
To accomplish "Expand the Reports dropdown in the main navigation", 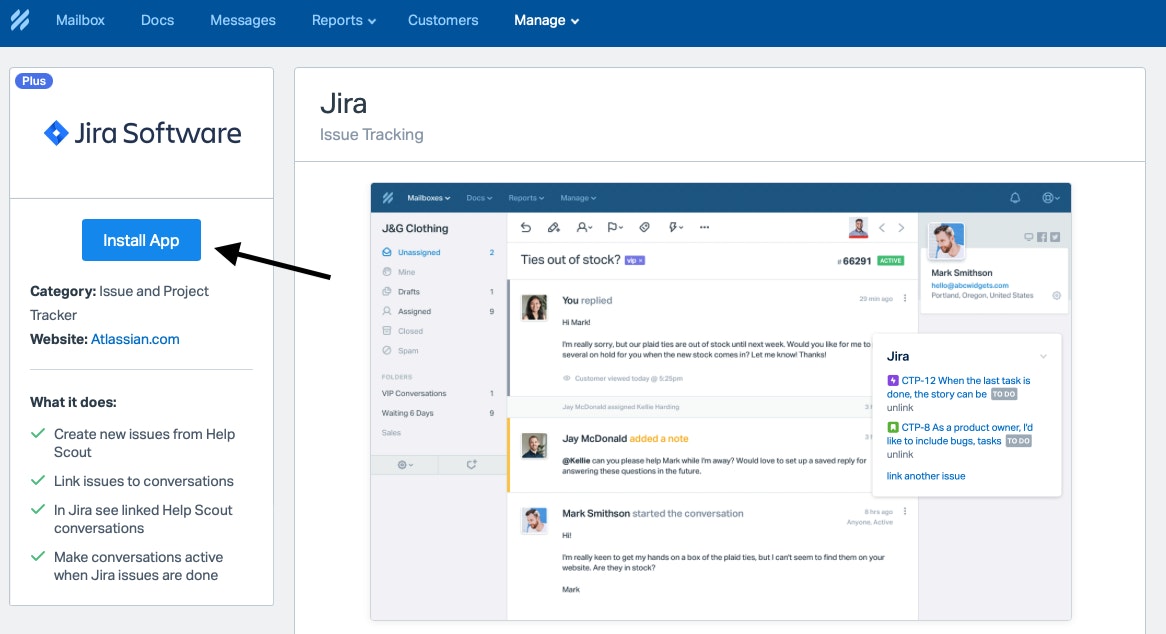I will pos(344,20).
